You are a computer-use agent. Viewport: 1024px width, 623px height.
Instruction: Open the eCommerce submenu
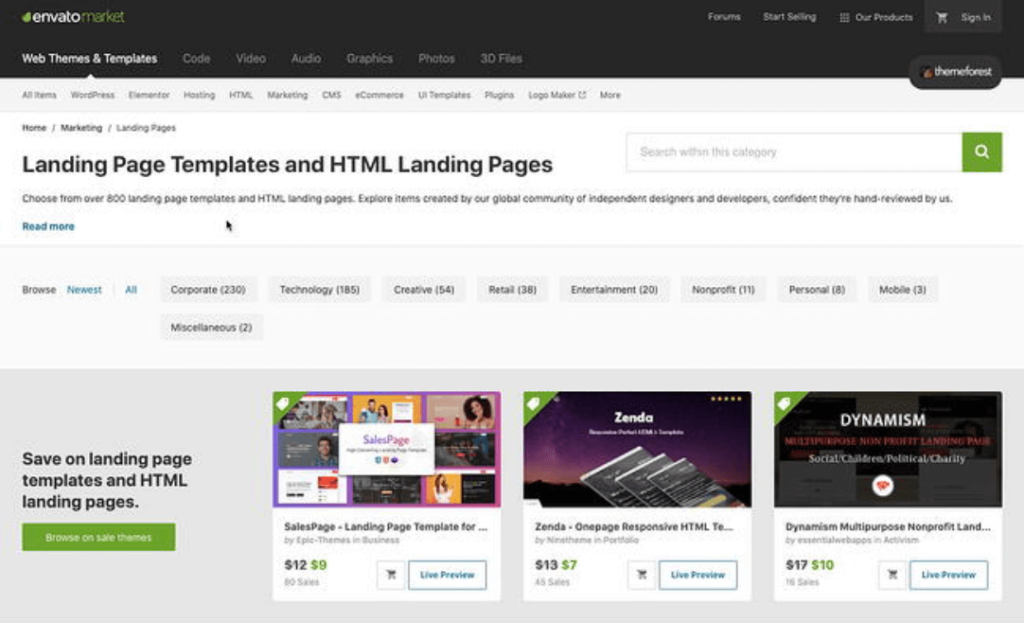point(379,95)
